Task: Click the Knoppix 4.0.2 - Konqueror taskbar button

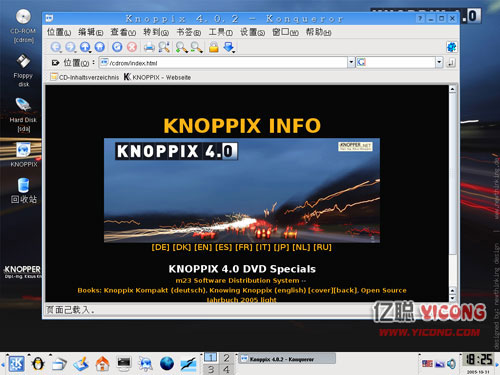Action: (x=287, y=359)
